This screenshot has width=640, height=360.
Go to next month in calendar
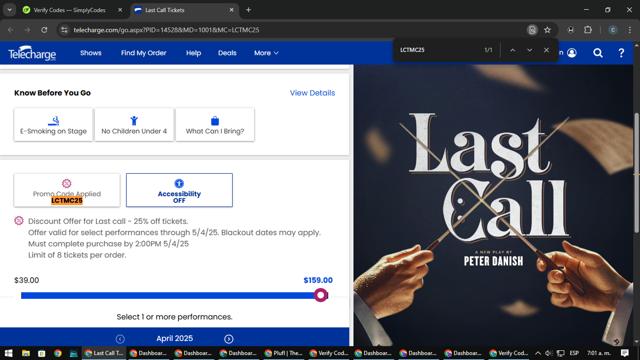pos(229,339)
